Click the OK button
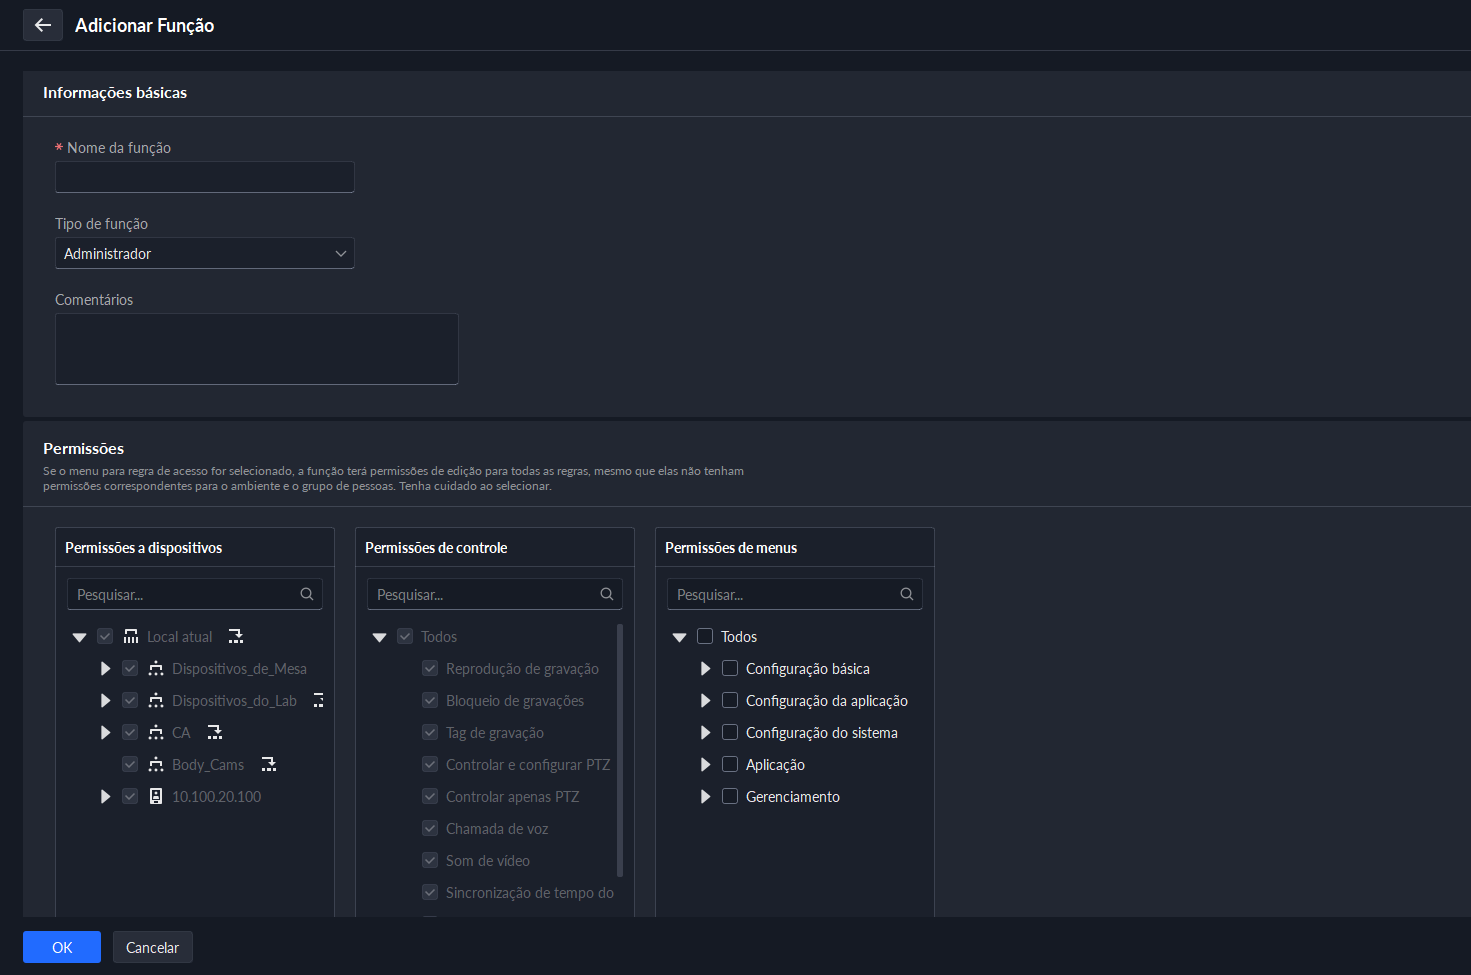This screenshot has width=1471, height=975. (x=62, y=947)
